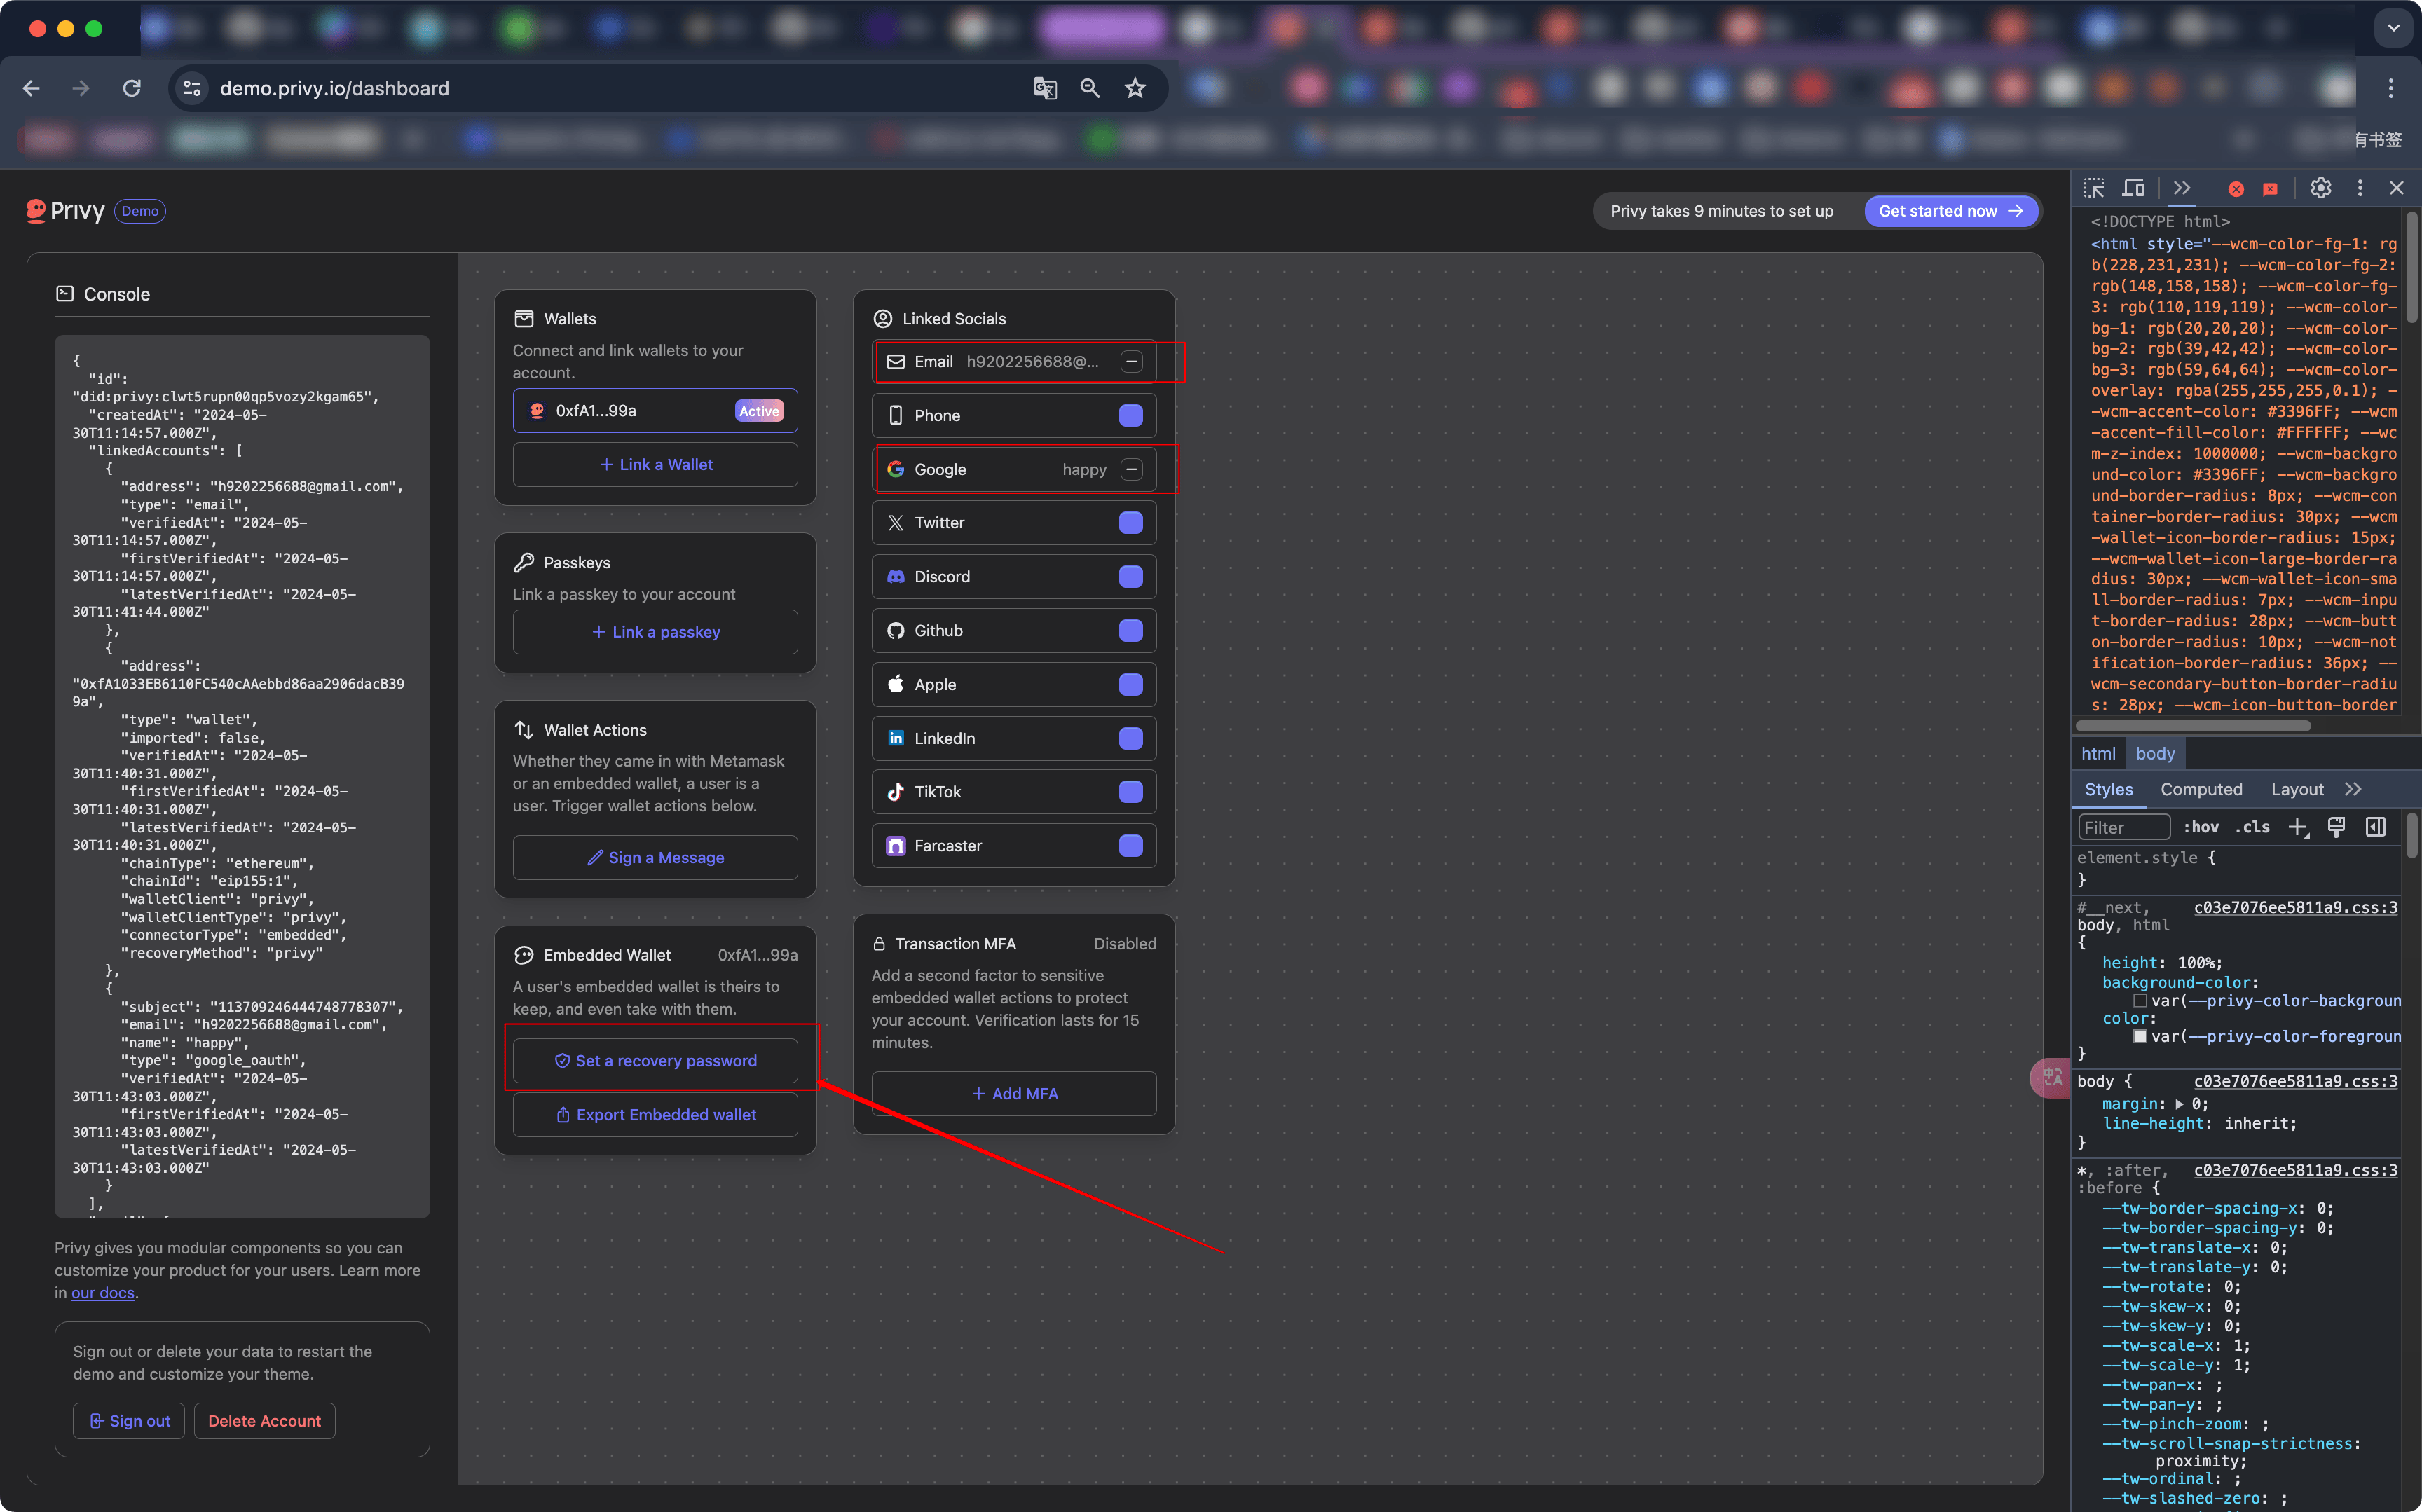Open DevTools settings gear
The height and width of the screenshot is (1512, 2422).
(x=2321, y=188)
